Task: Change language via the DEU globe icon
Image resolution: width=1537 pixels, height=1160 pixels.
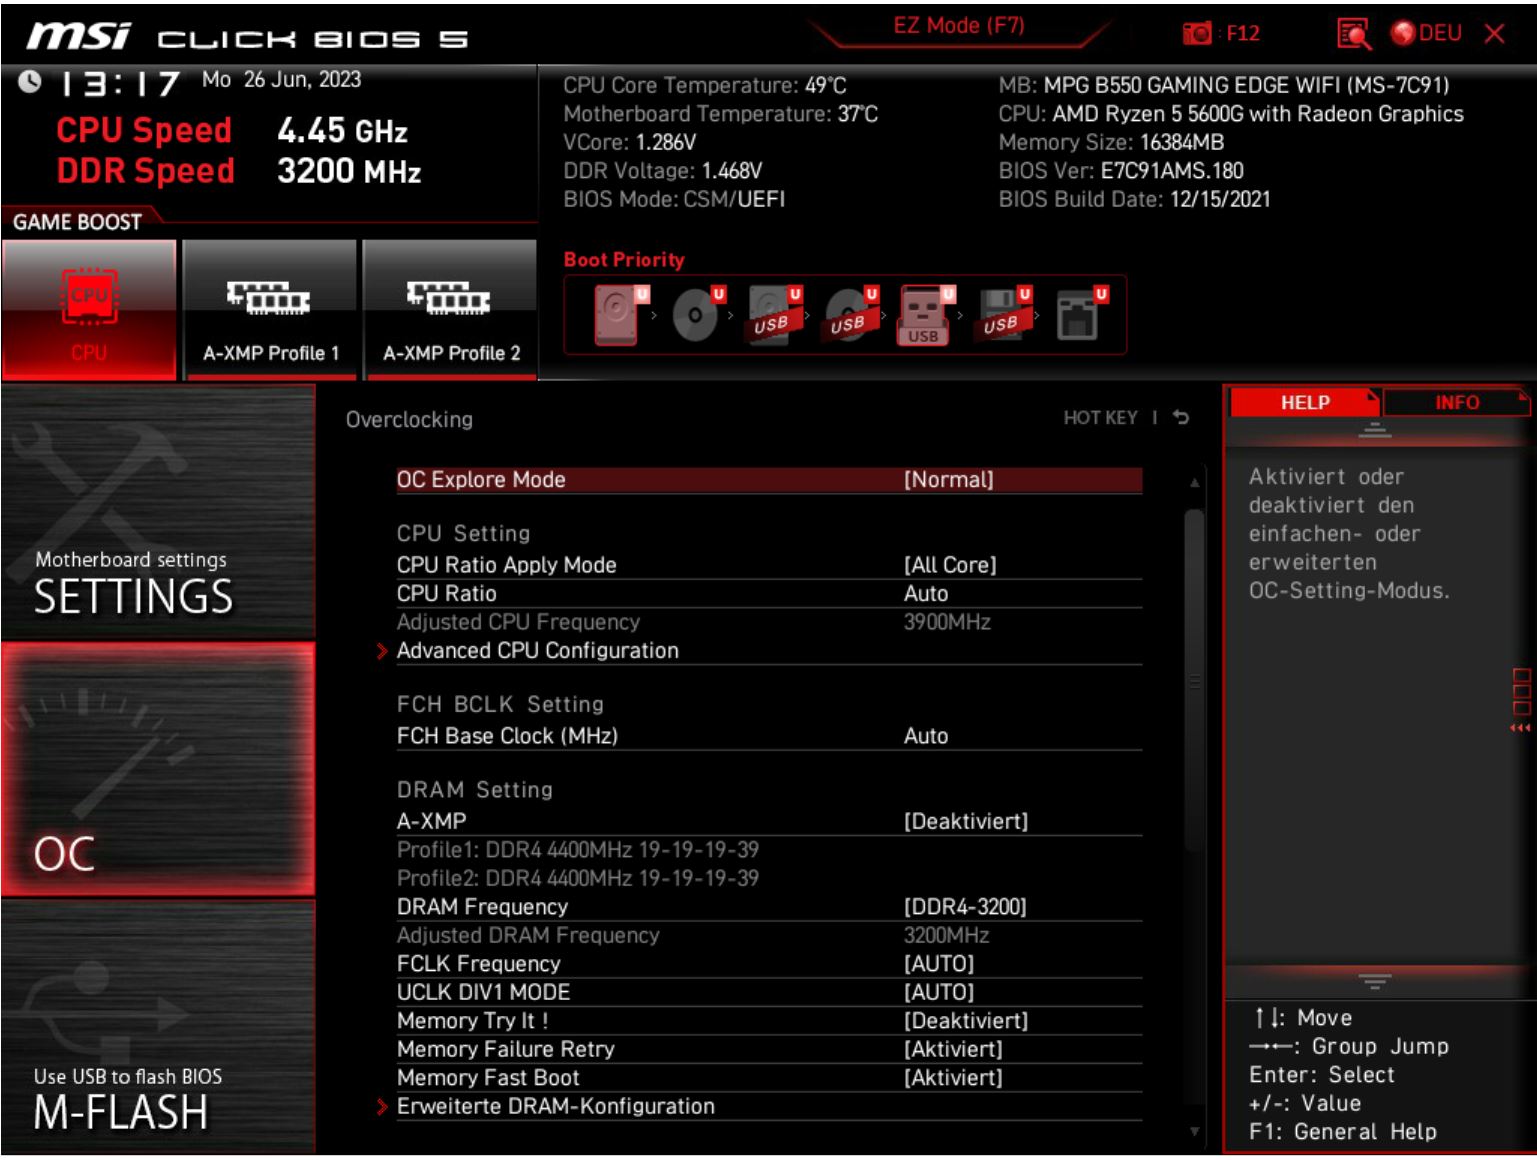Action: [1426, 34]
